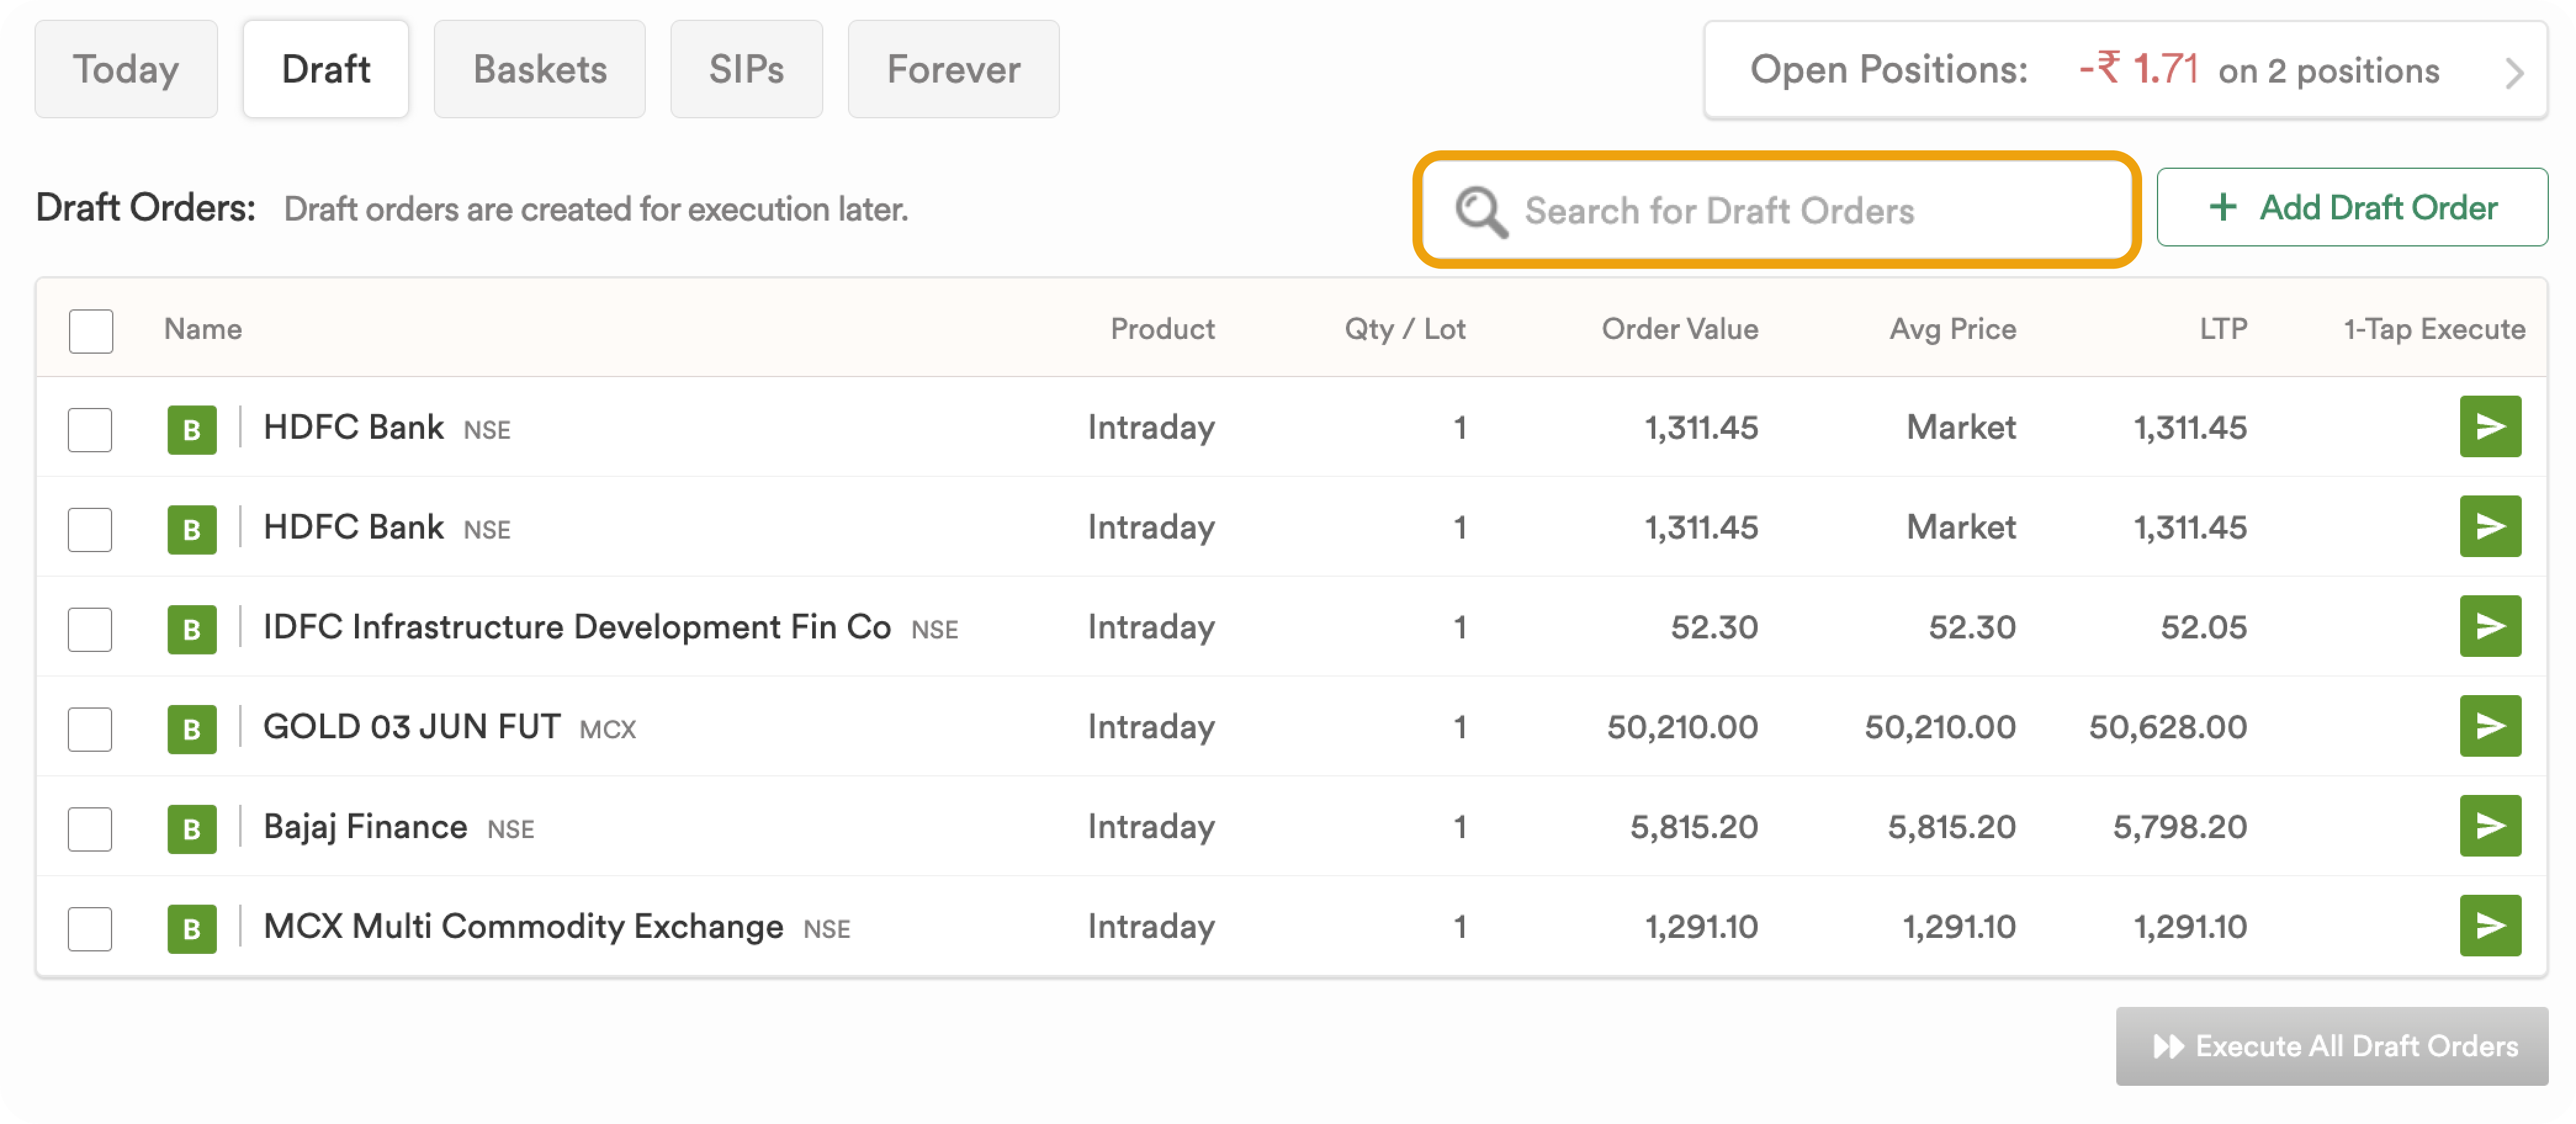This screenshot has width=2576, height=1124.
Task: Click the 52.05 LTP value
Action: coord(2204,627)
